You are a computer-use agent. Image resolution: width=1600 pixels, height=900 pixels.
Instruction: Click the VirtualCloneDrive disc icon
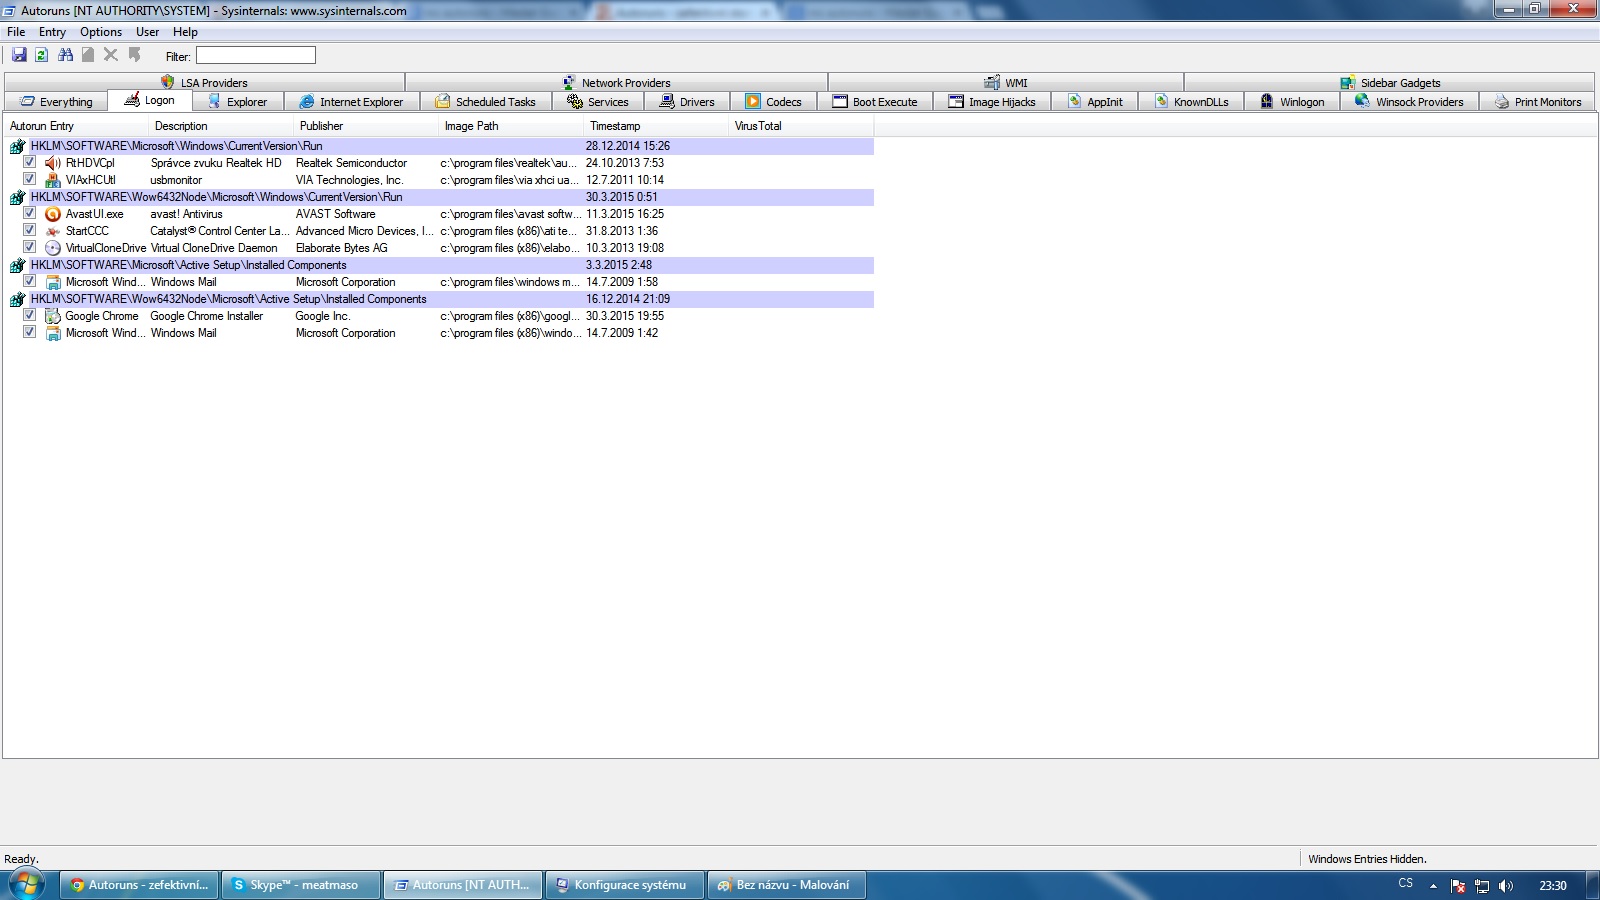(x=53, y=248)
